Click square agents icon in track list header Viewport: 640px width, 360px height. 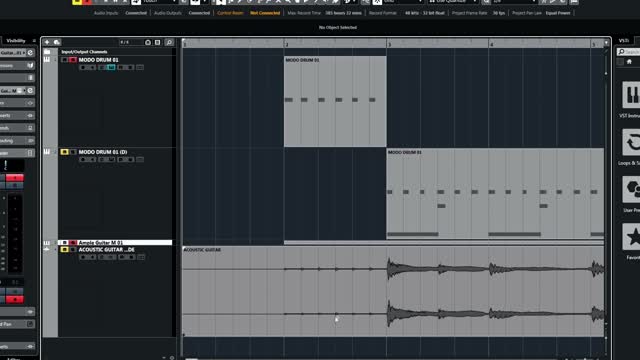pos(158,42)
